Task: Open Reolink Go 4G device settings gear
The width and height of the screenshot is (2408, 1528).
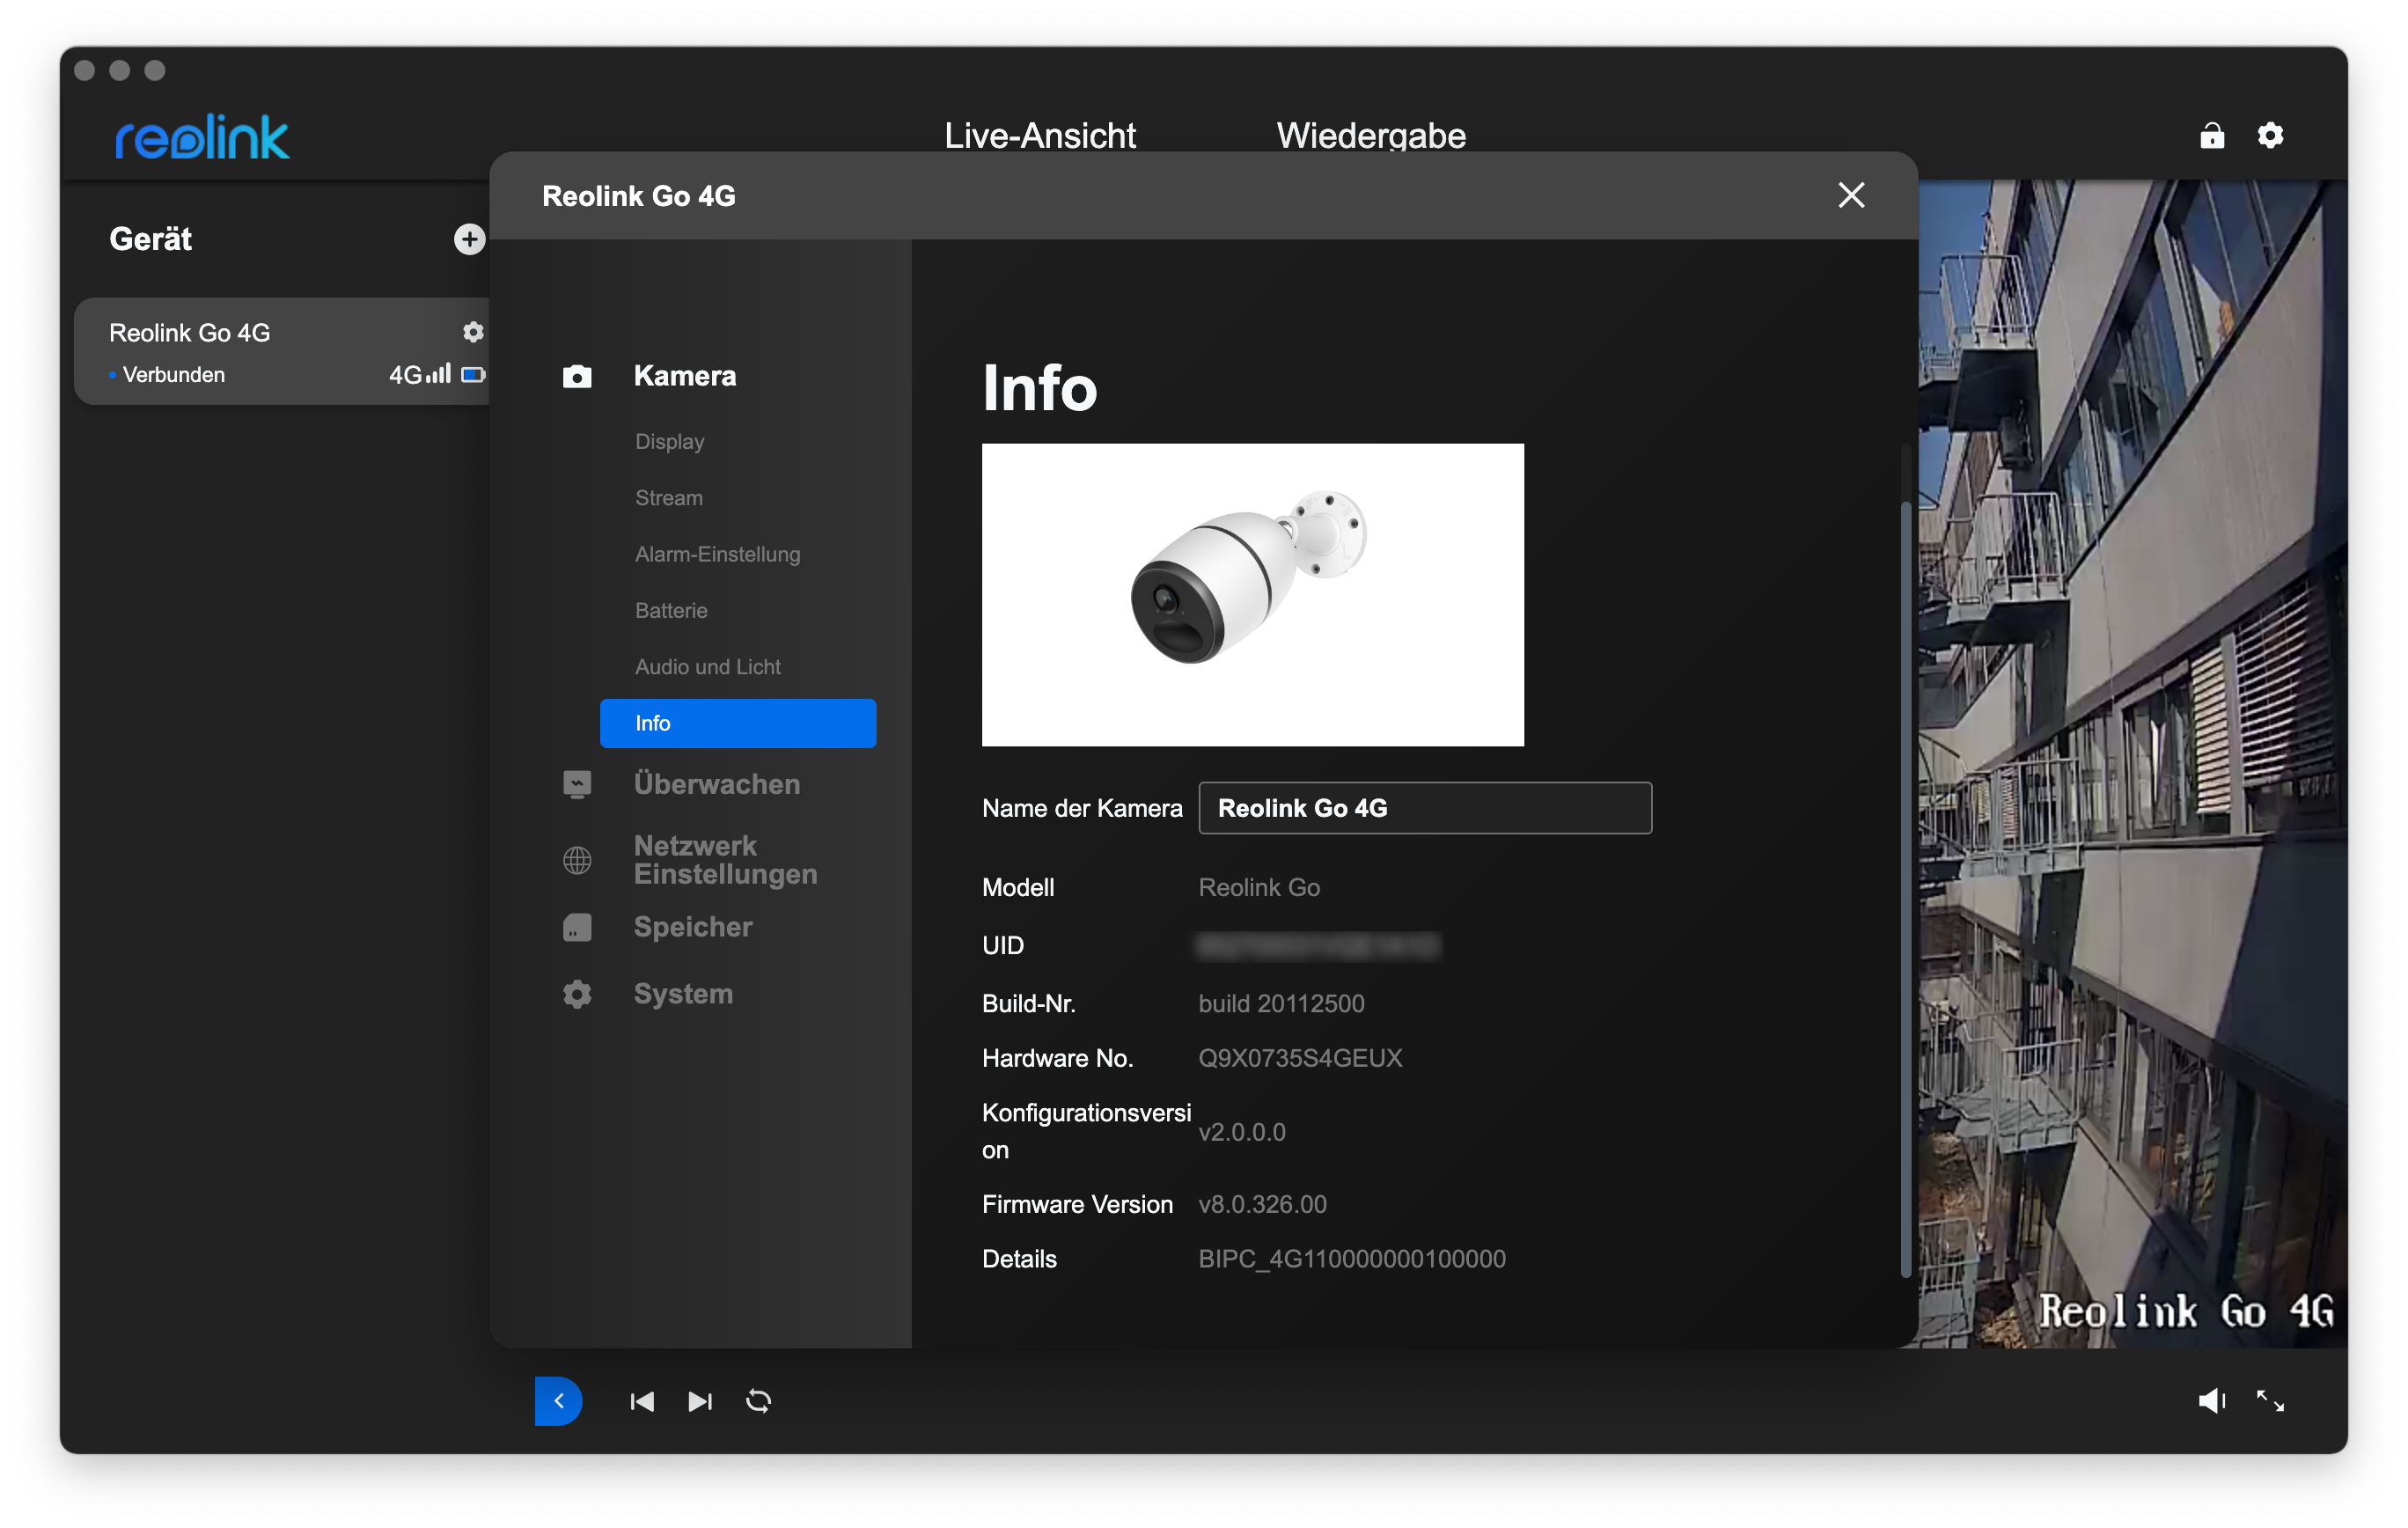Action: click(473, 332)
